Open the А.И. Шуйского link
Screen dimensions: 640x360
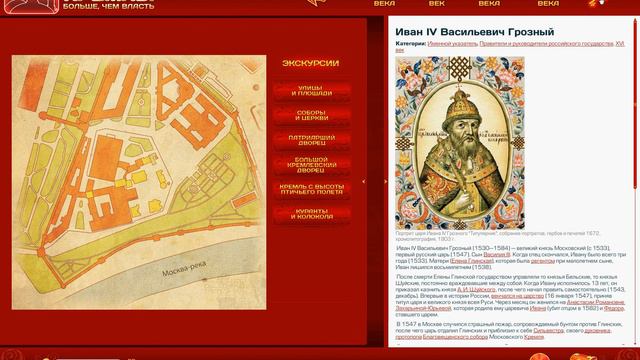pyautogui.click(x=476, y=289)
